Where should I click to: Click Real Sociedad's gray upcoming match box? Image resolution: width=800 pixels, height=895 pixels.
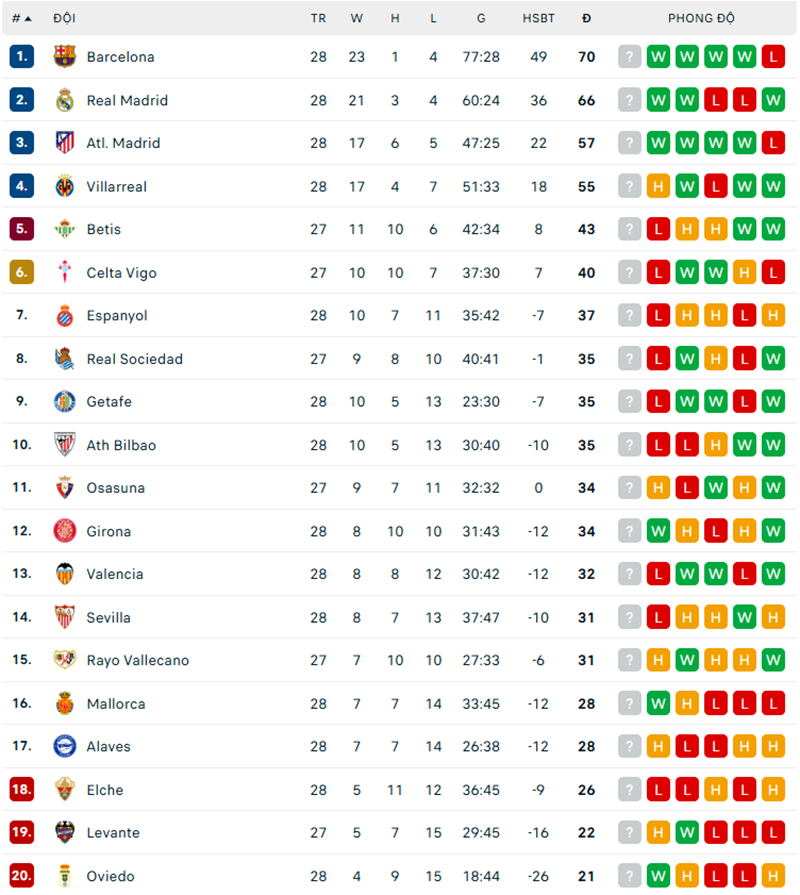click(629, 359)
